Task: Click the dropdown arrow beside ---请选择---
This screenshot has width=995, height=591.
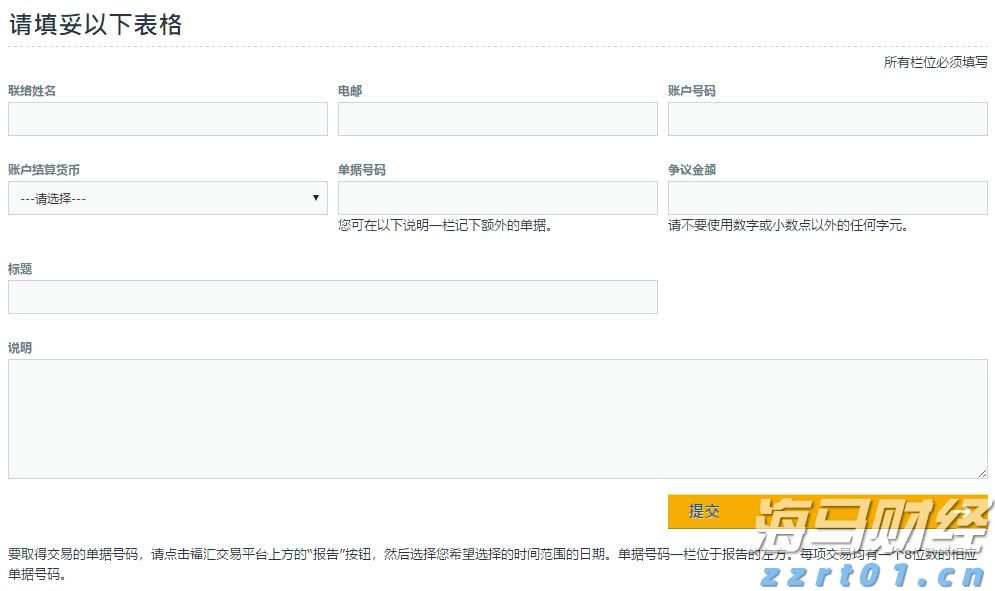Action: pos(315,198)
